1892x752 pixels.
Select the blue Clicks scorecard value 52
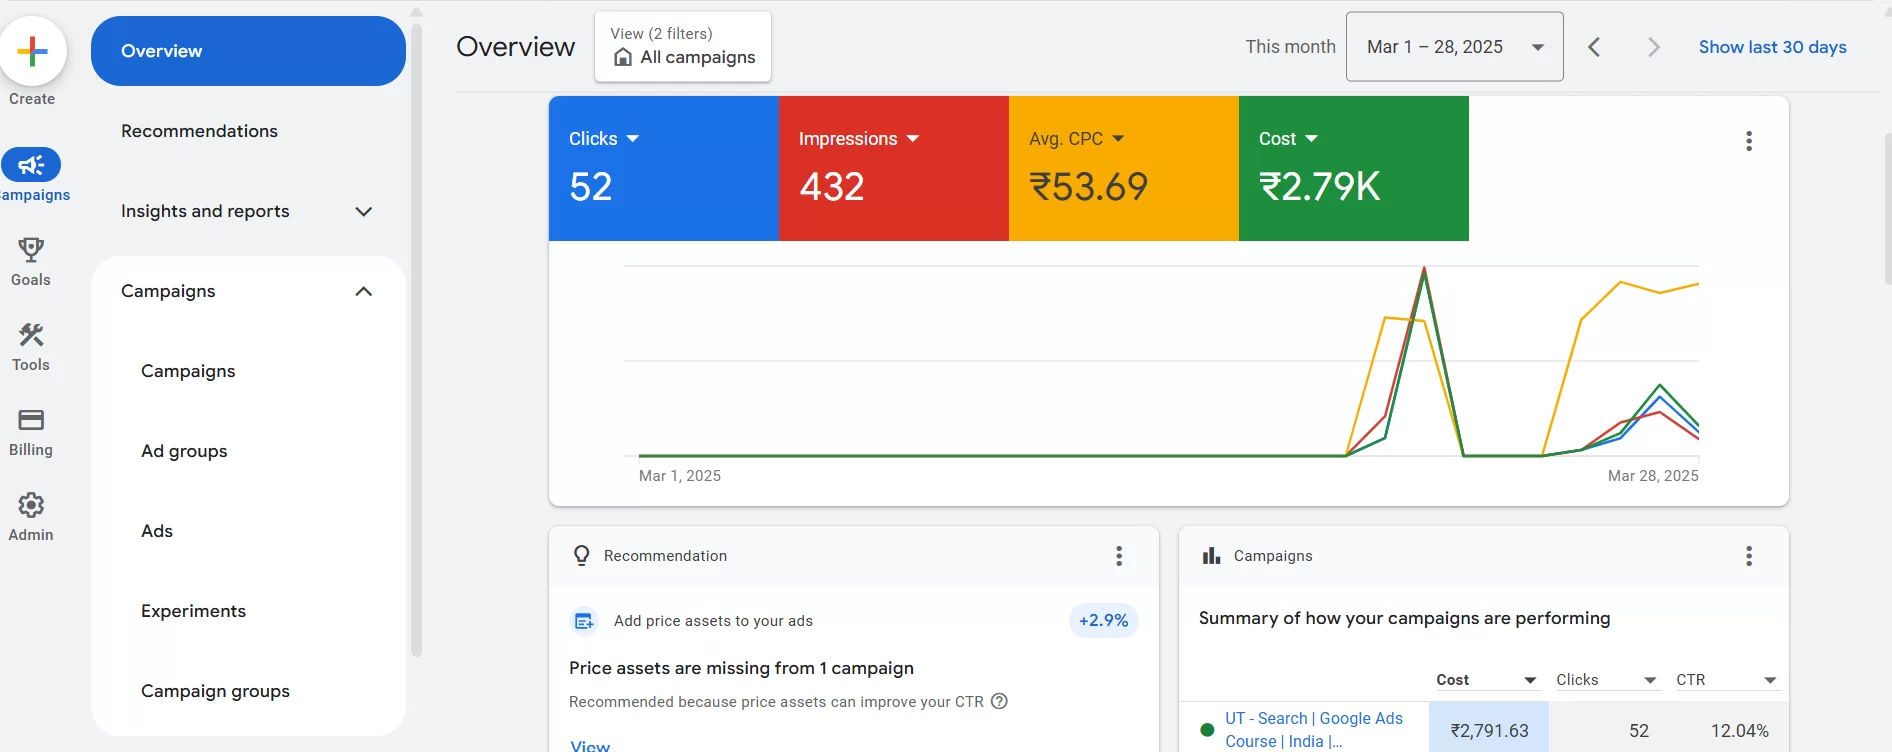pos(590,187)
